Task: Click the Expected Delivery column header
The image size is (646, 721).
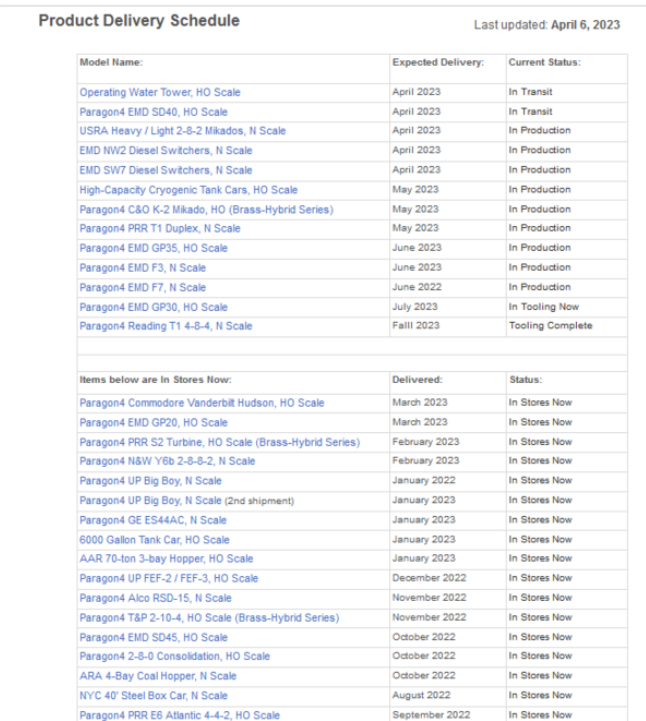Action: pyautogui.click(x=438, y=63)
